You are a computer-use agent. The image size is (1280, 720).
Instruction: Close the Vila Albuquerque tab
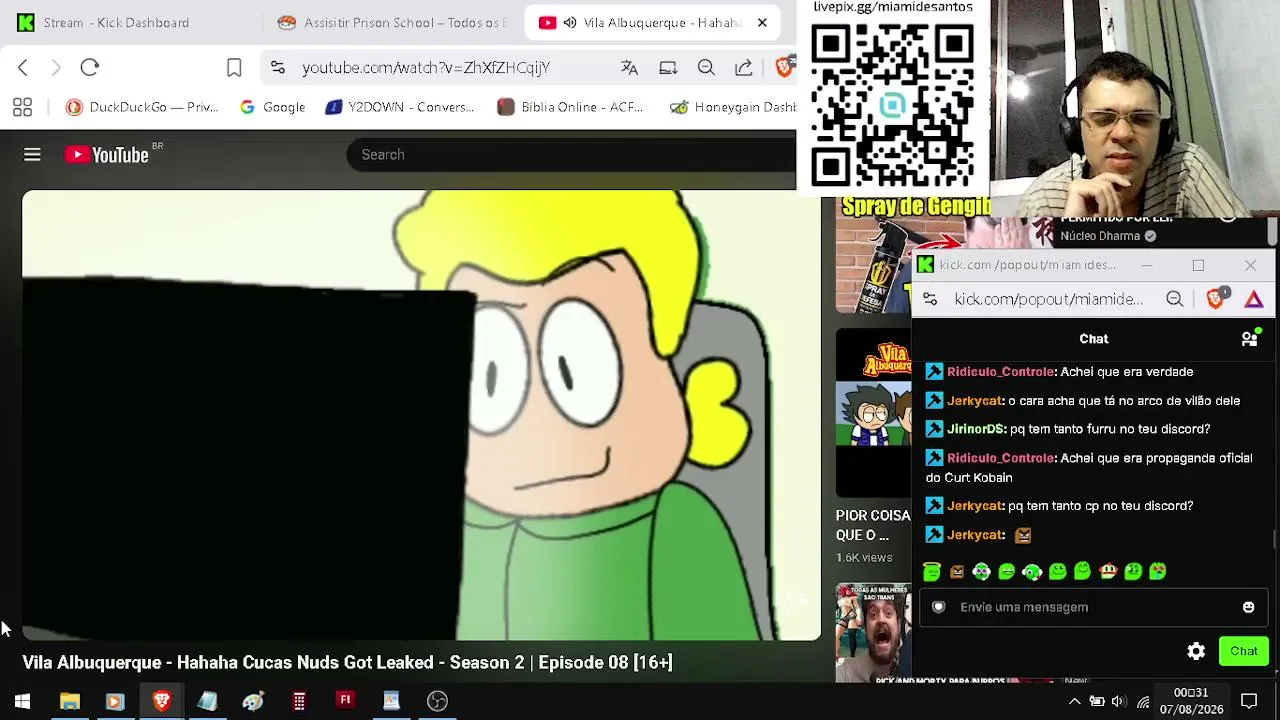coord(762,22)
